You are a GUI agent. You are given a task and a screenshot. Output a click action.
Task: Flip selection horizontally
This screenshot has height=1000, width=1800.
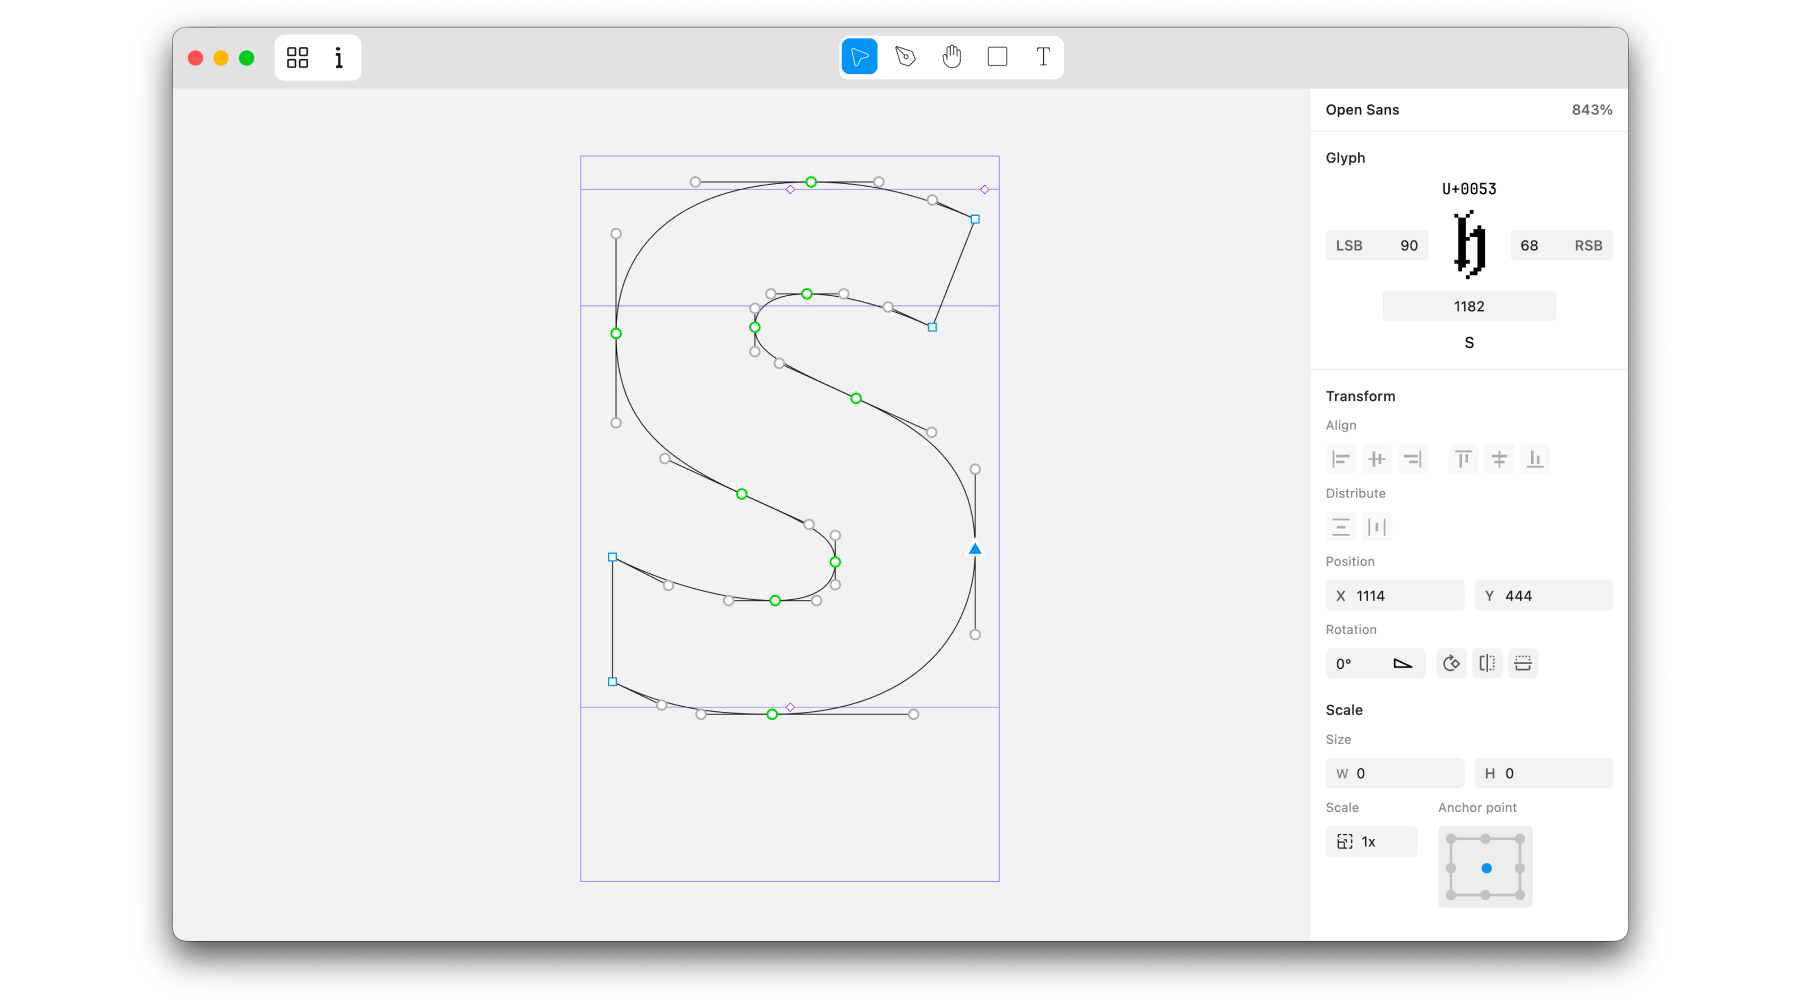tap(1487, 663)
